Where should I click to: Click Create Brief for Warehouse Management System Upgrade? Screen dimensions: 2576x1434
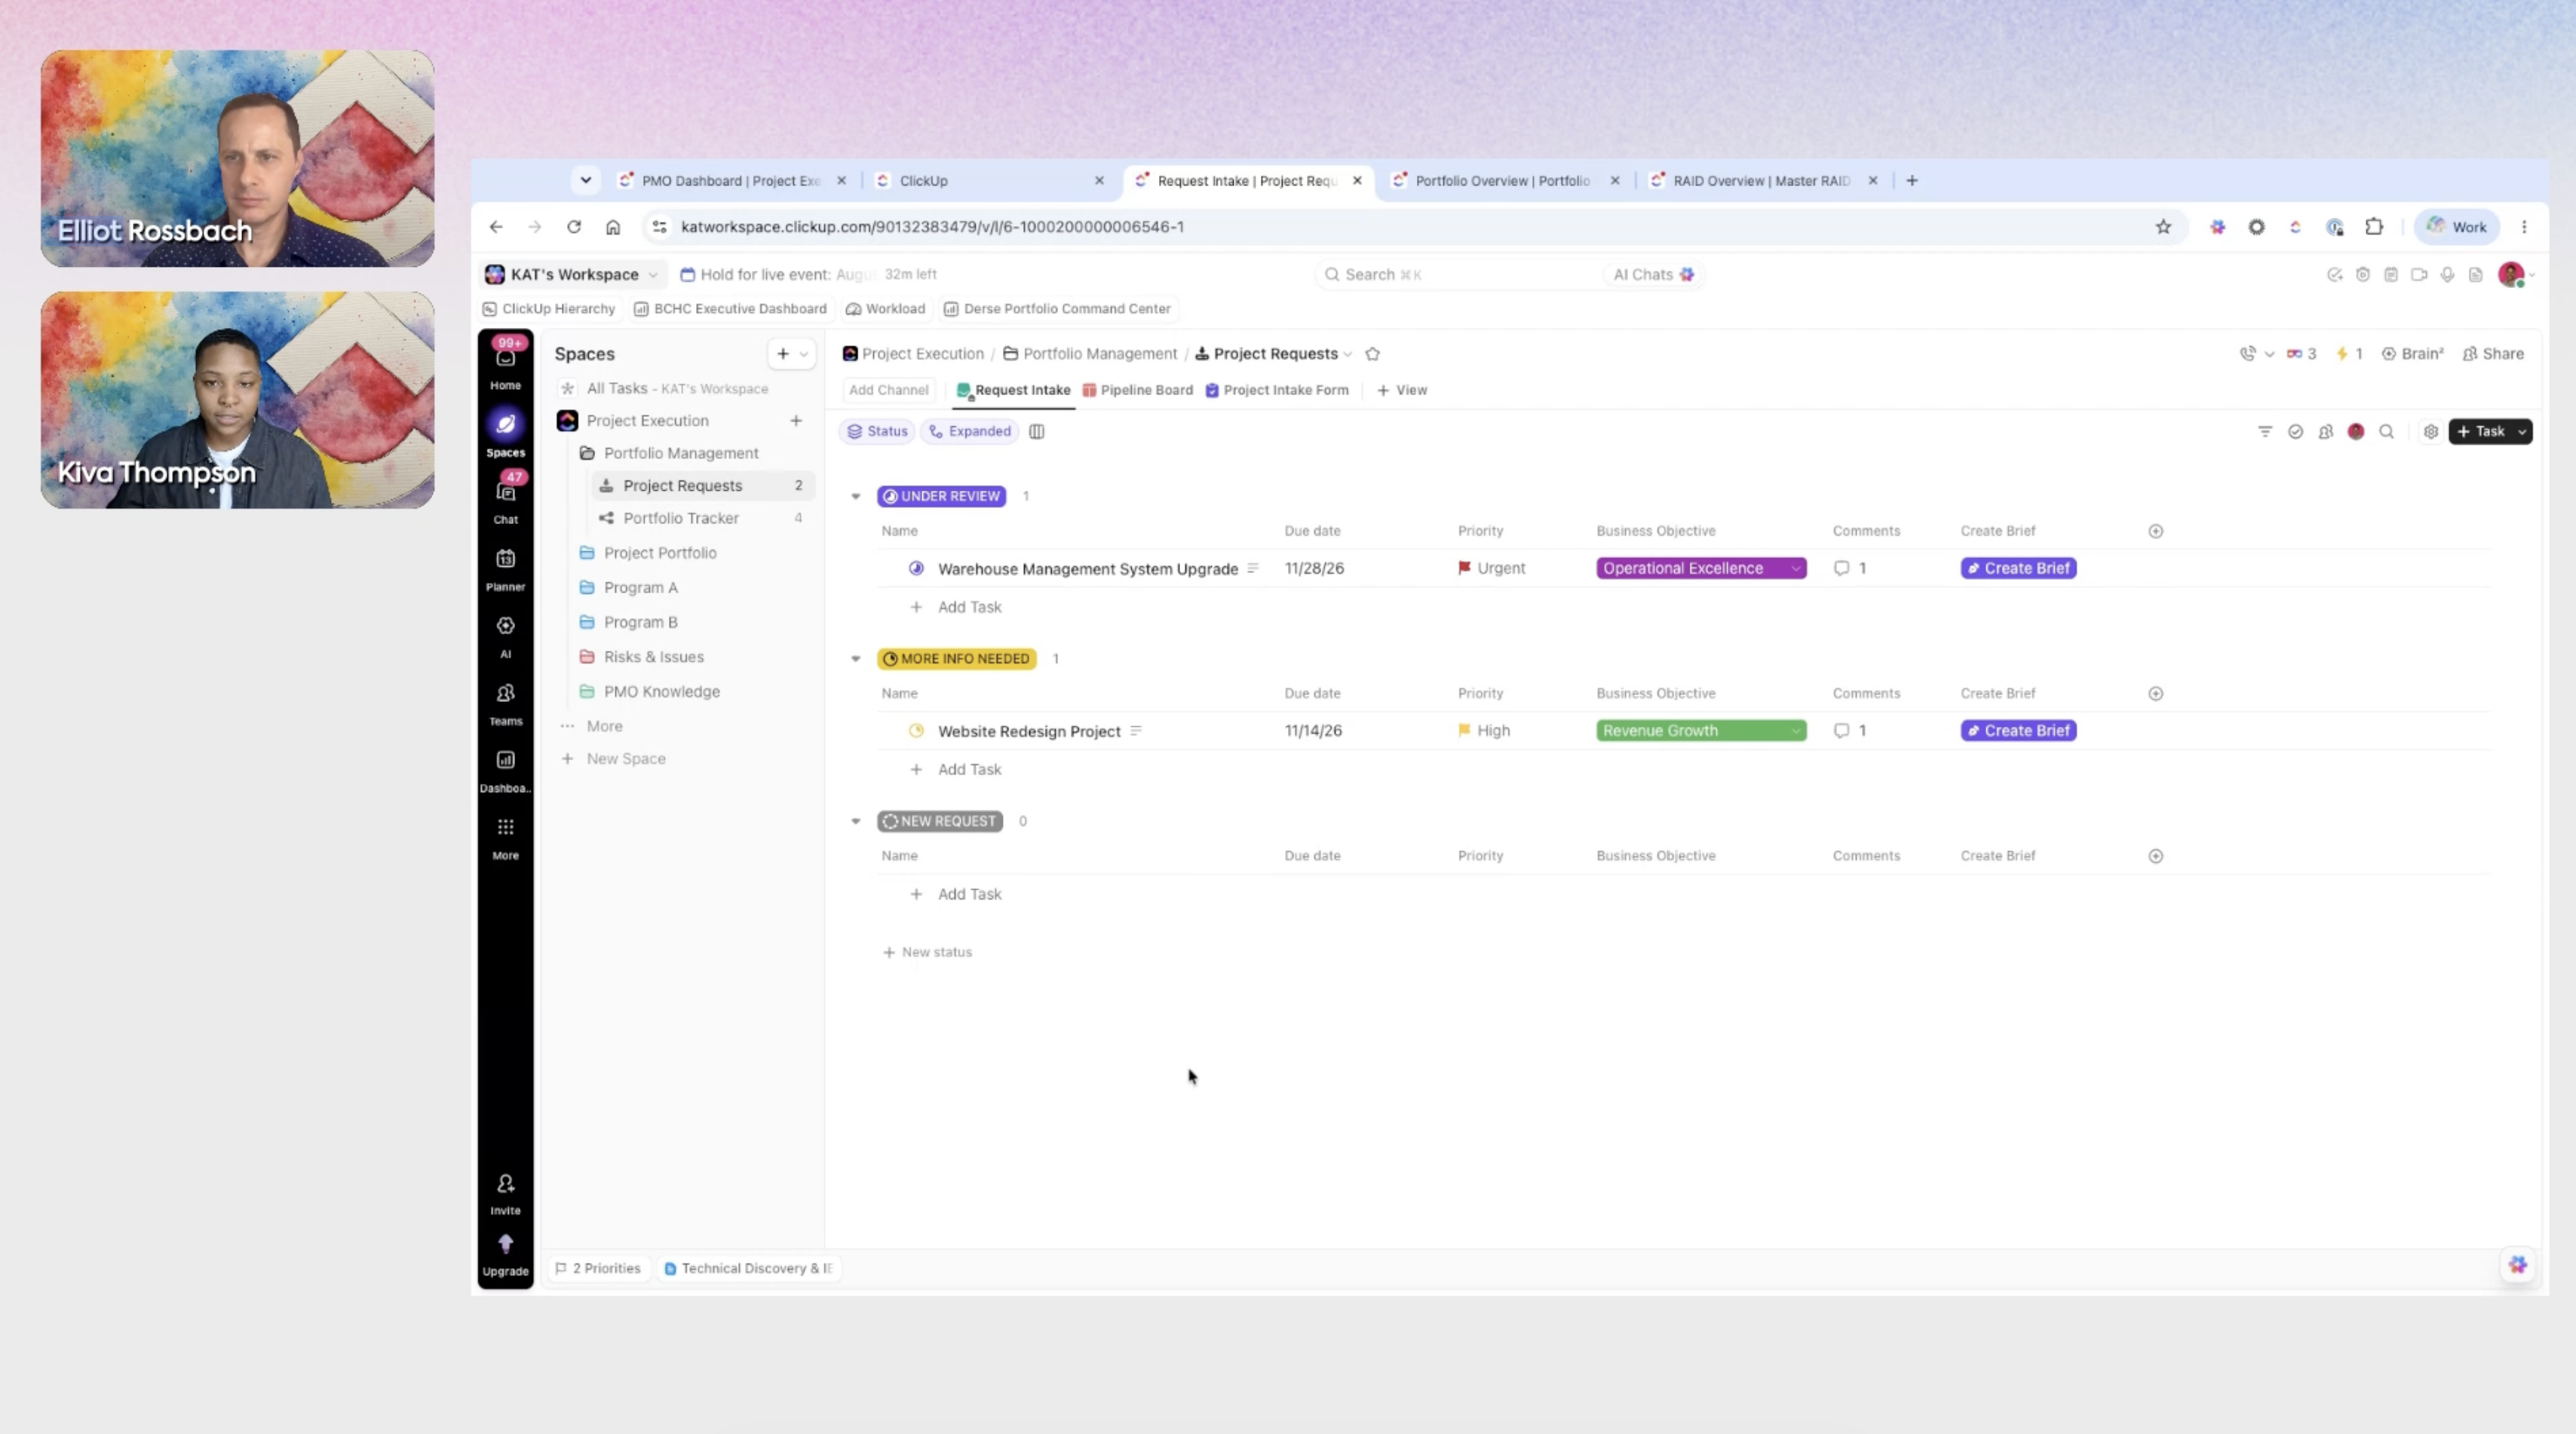[2018, 568]
